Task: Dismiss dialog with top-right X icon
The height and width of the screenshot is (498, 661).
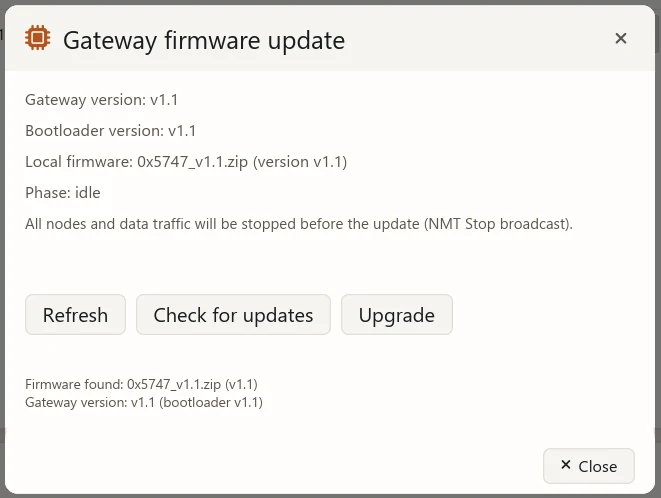Action: [x=621, y=38]
